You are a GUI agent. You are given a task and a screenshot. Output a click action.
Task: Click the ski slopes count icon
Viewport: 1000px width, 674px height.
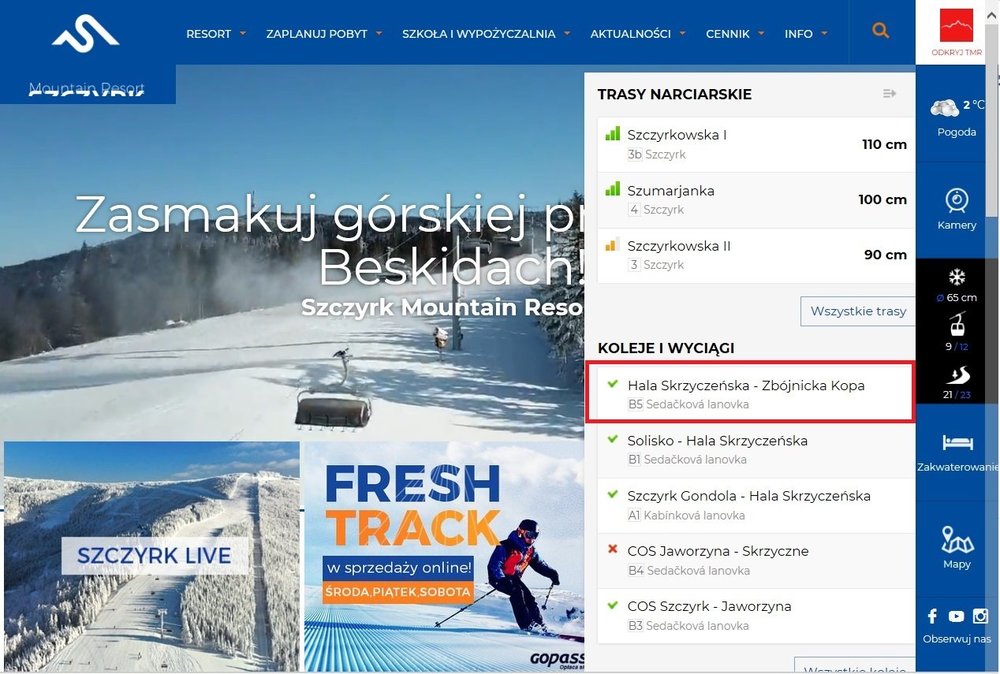(x=957, y=374)
